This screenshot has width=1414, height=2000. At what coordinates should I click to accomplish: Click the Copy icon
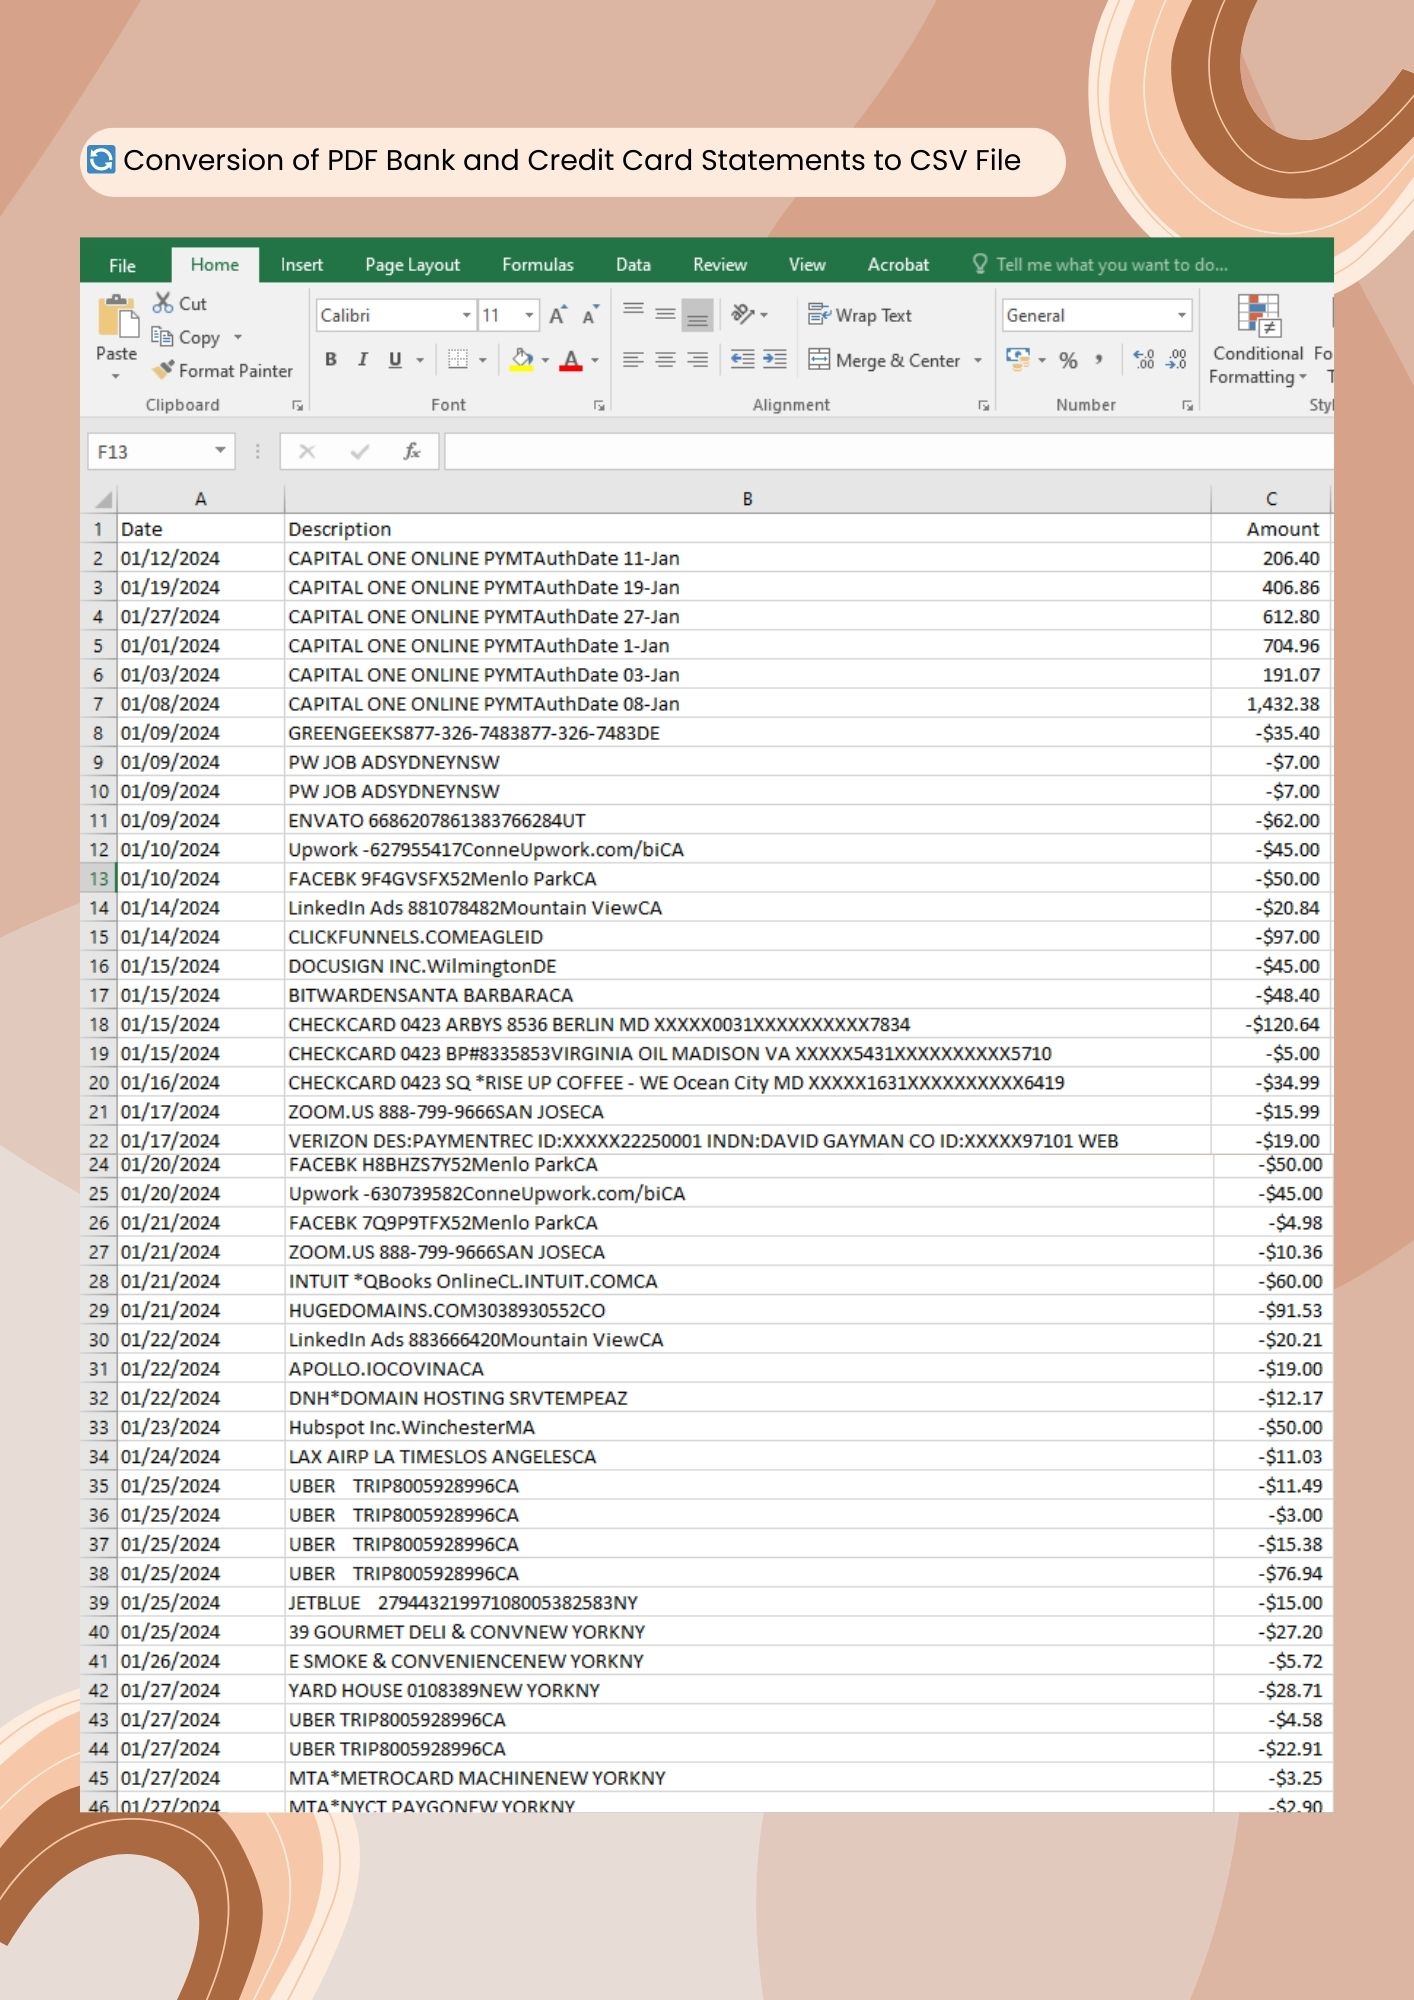pyautogui.click(x=162, y=337)
